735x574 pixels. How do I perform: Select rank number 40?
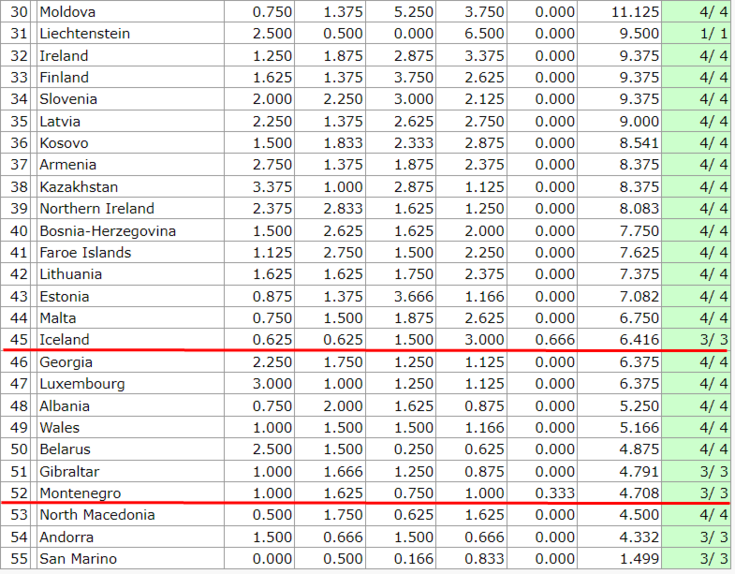tap(19, 231)
